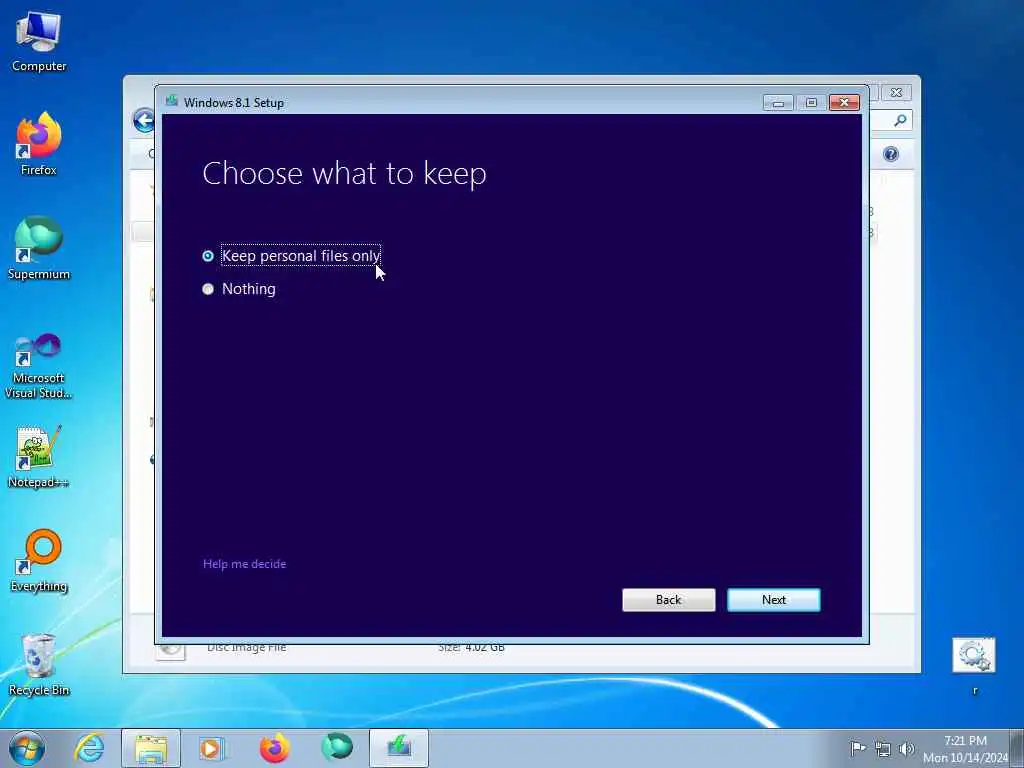Open Everything search desktop shortcut
This screenshot has height=768, width=1024.
pos(39,560)
